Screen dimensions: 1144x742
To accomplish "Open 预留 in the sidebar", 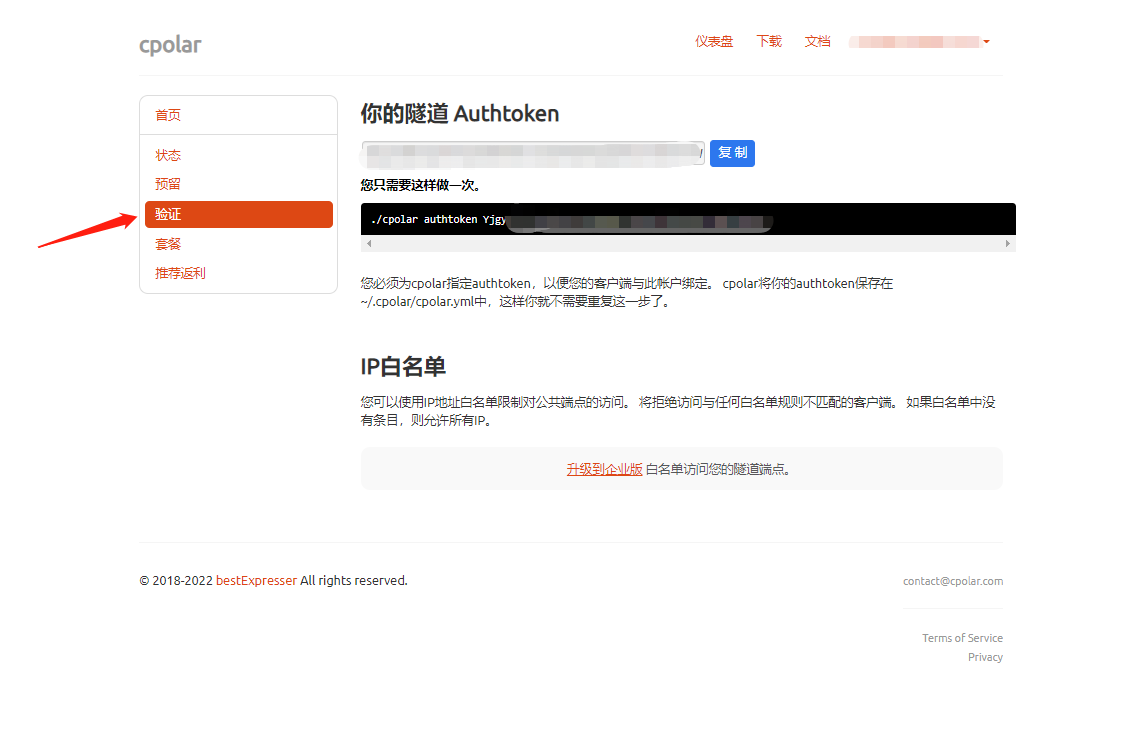I will [x=168, y=185].
